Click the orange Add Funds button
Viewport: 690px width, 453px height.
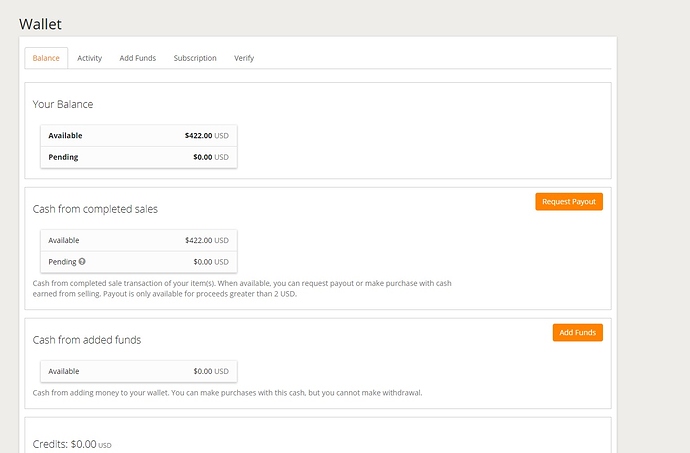tap(578, 332)
